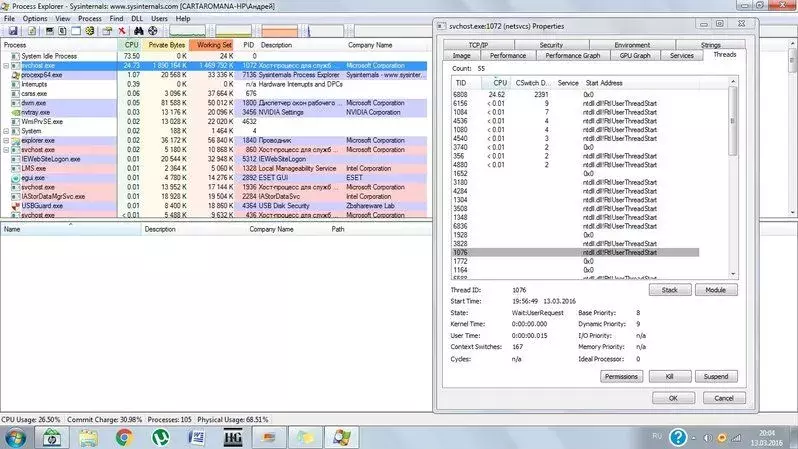Switch to the Services tab
This screenshot has height=449, width=798.
(x=681, y=55)
